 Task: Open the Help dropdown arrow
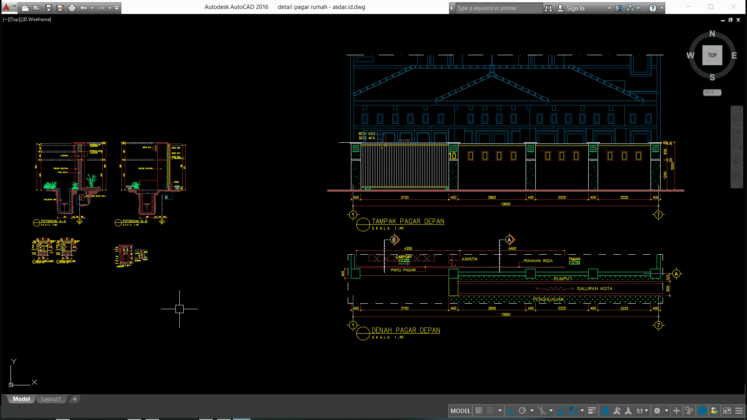click(x=662, y=8)
